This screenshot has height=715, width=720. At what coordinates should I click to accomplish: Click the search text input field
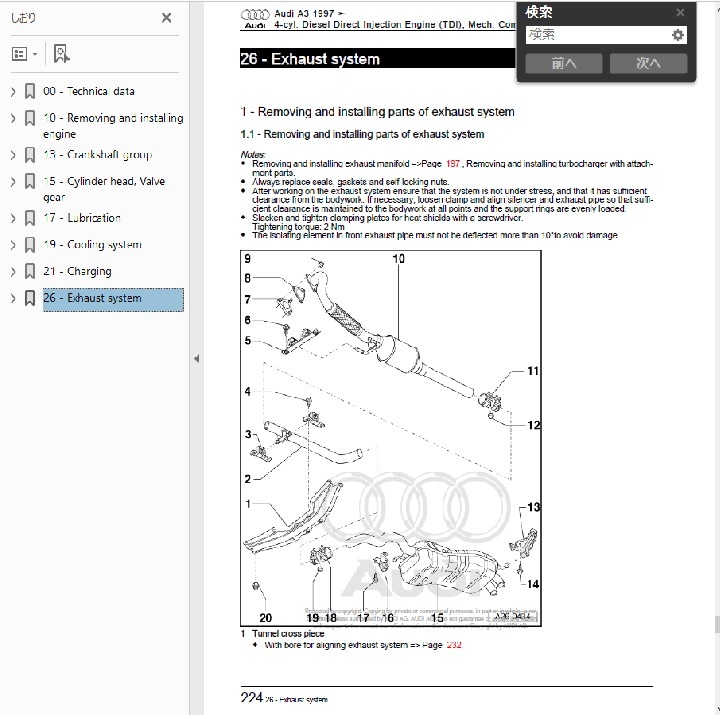click(598, 35)
